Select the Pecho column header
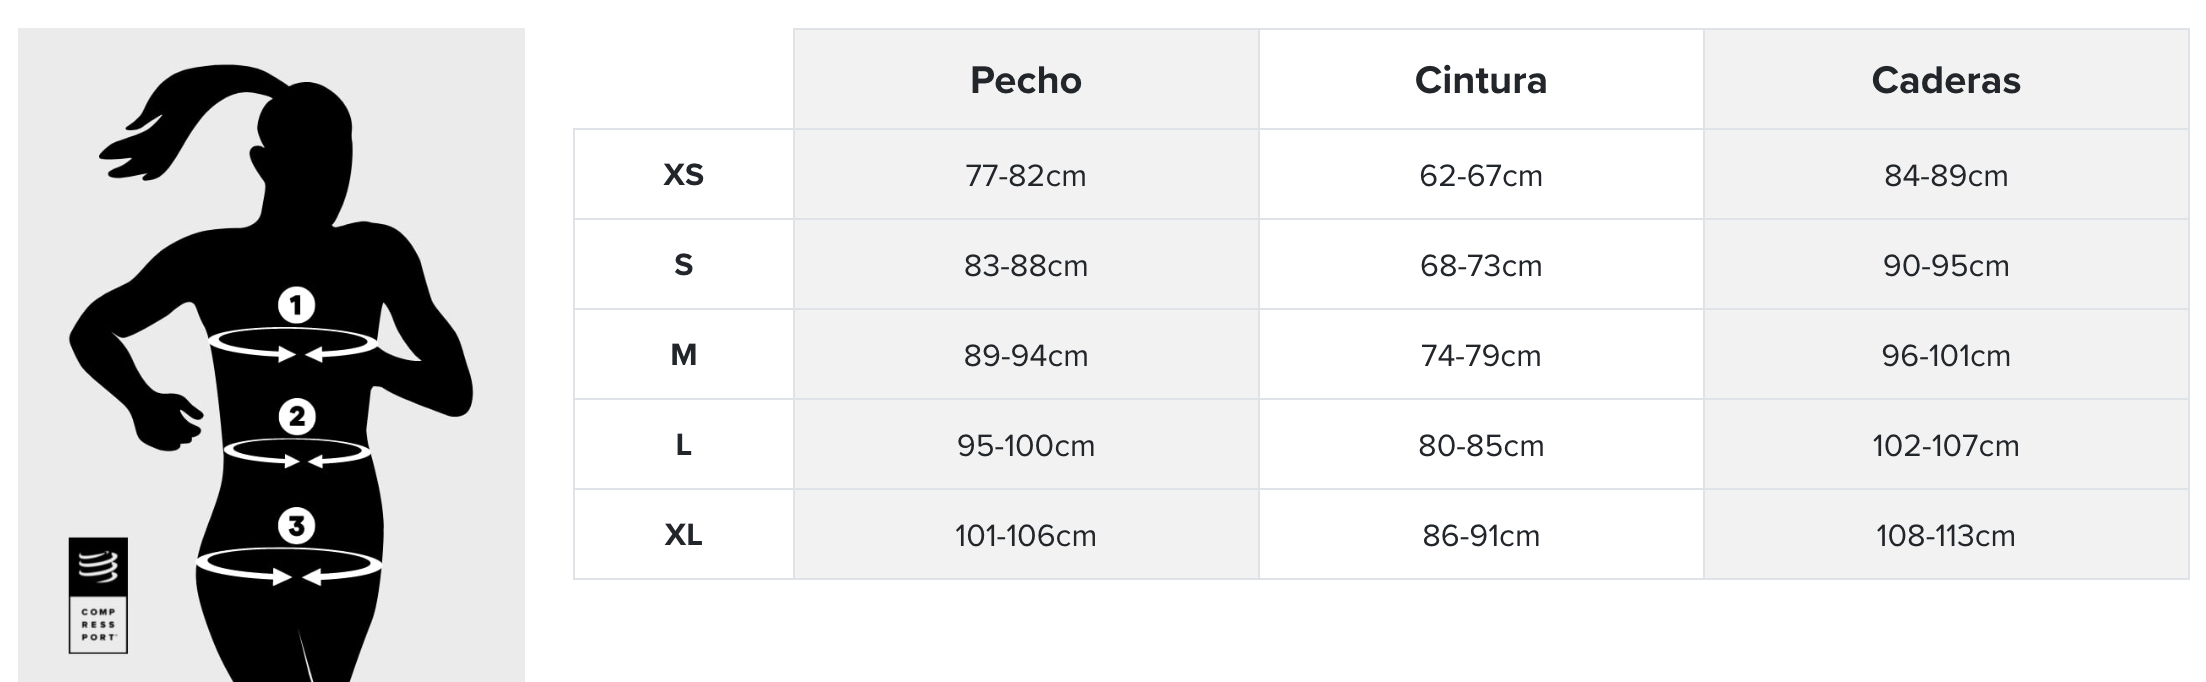 pos(1026,80)
